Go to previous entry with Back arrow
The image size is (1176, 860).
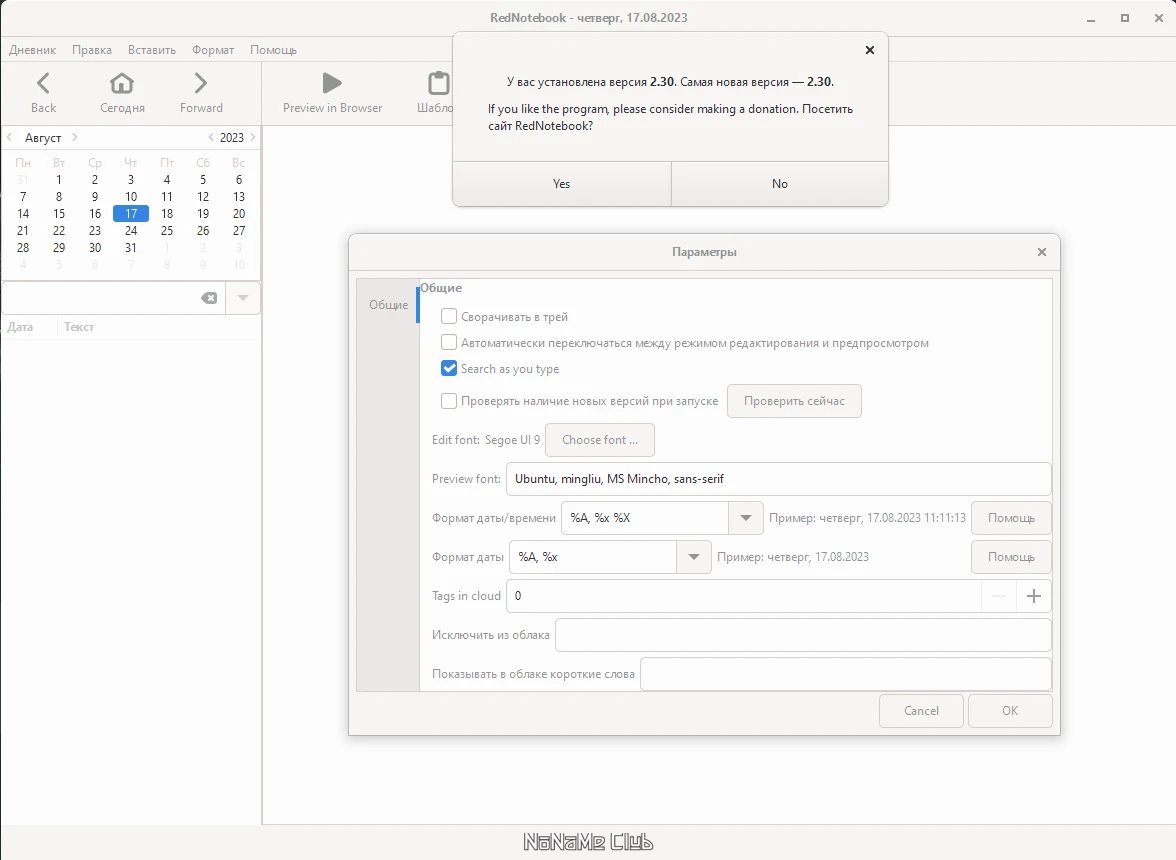pyautogui.click(x=43, y=83)
